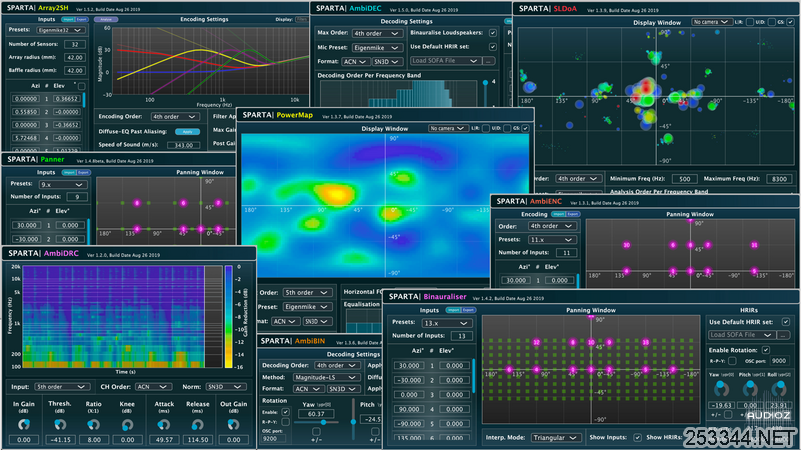Open Order dropdown in AmbiENC

pos(552,226)
